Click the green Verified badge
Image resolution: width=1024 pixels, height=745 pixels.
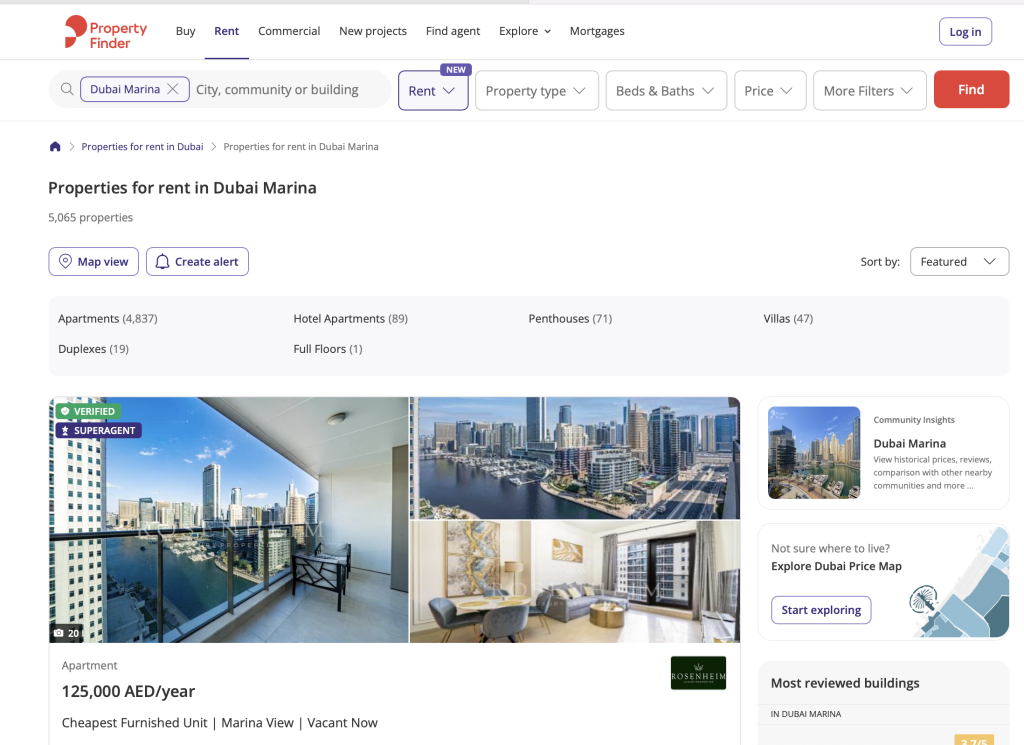click(88, 411)
